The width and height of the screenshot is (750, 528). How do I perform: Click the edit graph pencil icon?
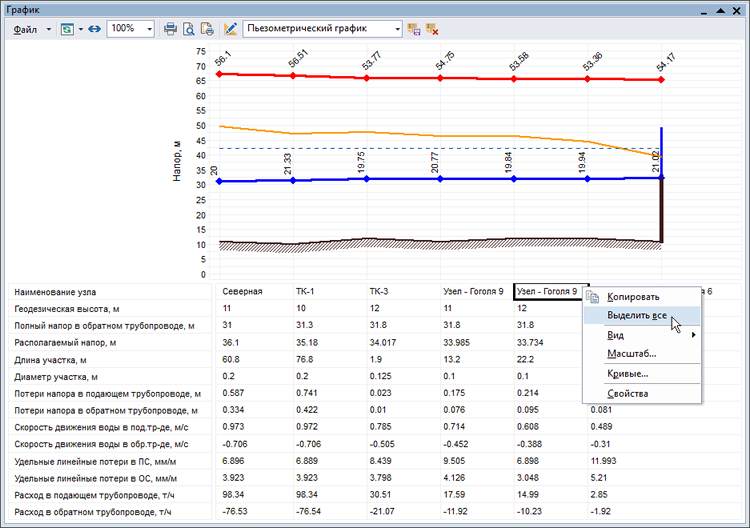pos(231,29)
